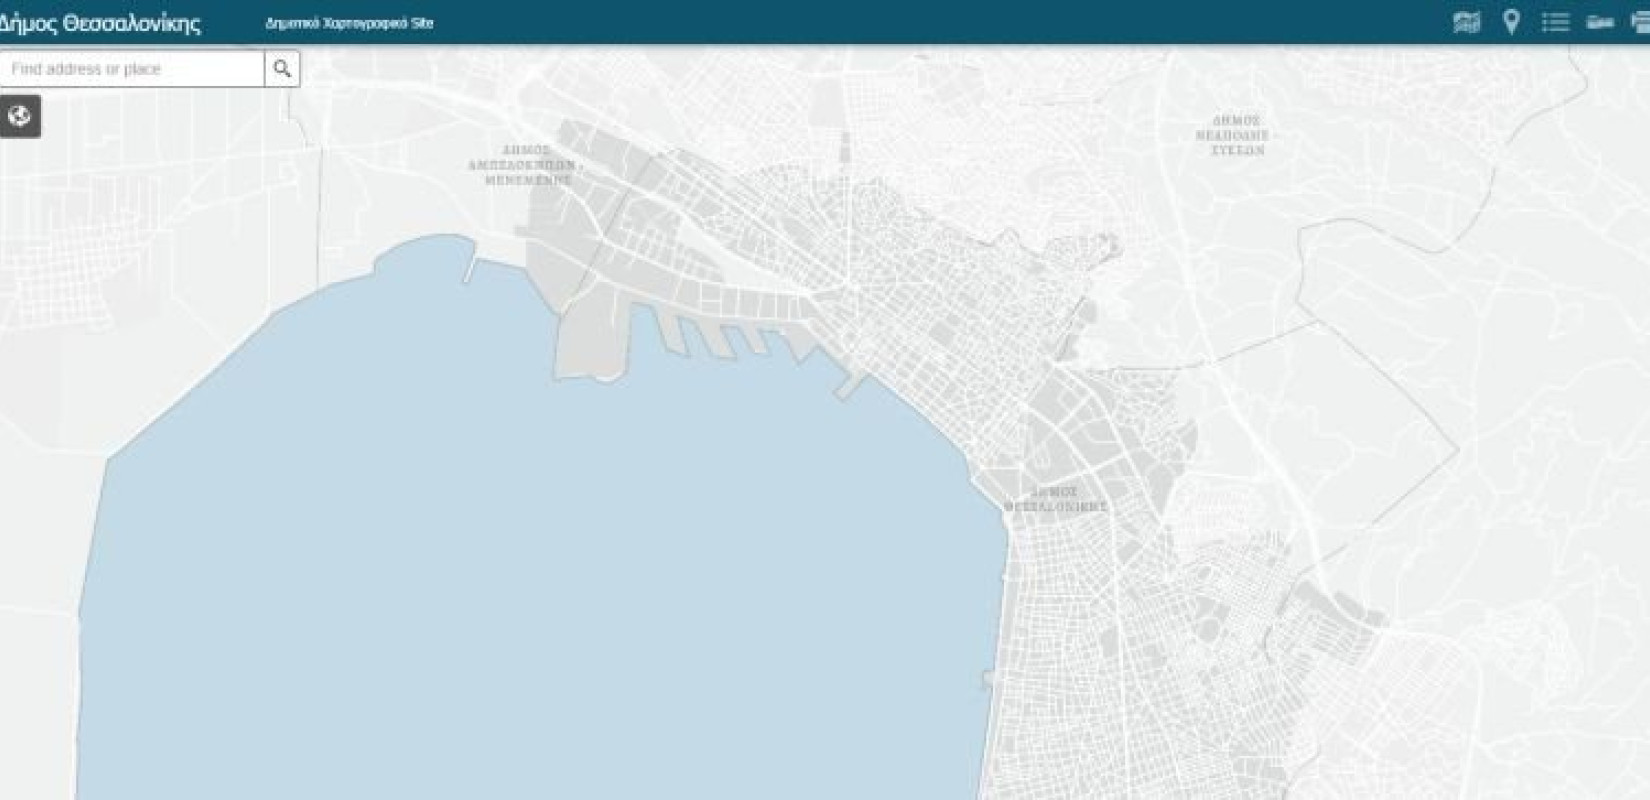Click the location pin marker icon
Viewport: 1650px width, 800px height.
pyautogui.click(x=1511, y=22)
